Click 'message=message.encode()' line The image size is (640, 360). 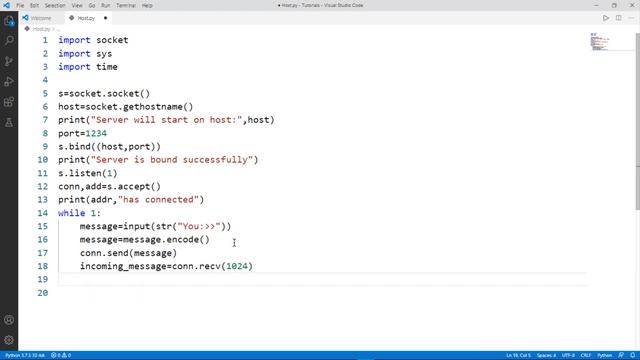[144, 240]
